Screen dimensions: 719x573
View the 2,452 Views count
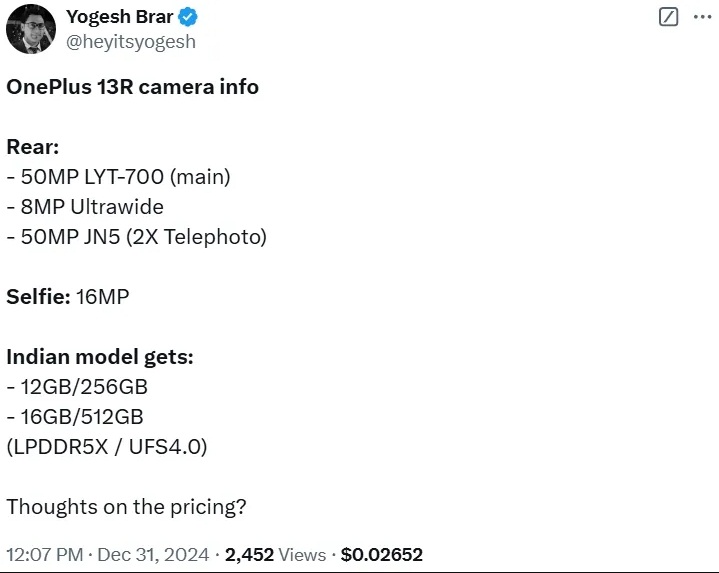(x=276, y=554)
